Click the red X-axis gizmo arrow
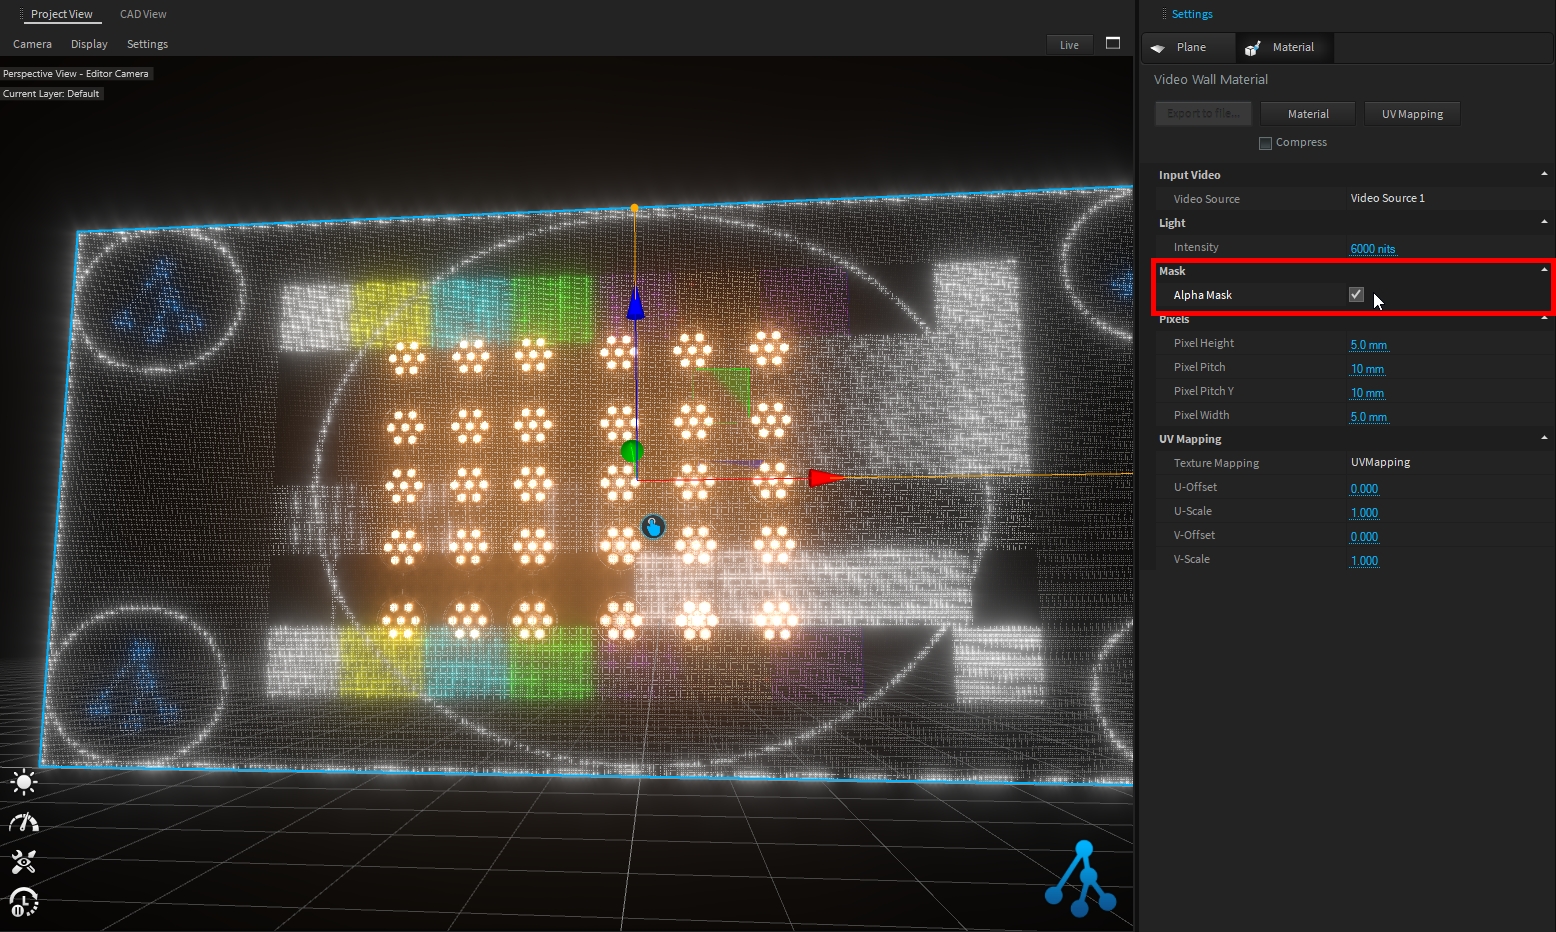The height and width of the screenshot is (932, 1556). click(x=825, y=478)
